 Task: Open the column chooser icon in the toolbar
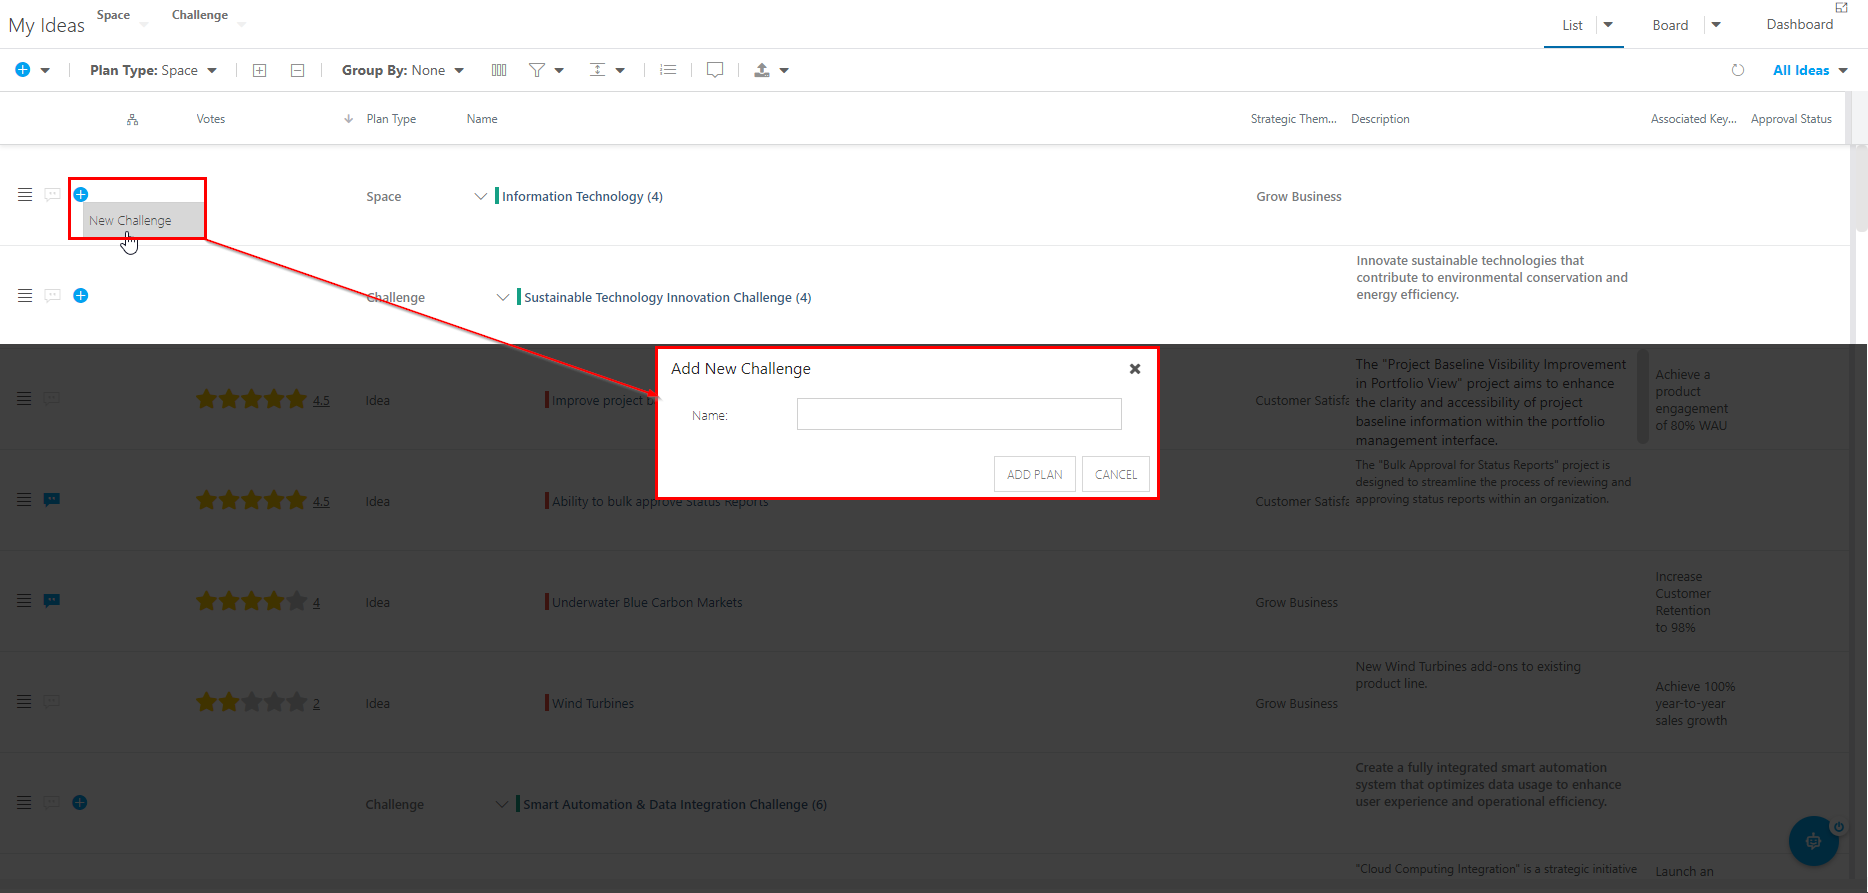pyautogui.click(x=499, y=70)
